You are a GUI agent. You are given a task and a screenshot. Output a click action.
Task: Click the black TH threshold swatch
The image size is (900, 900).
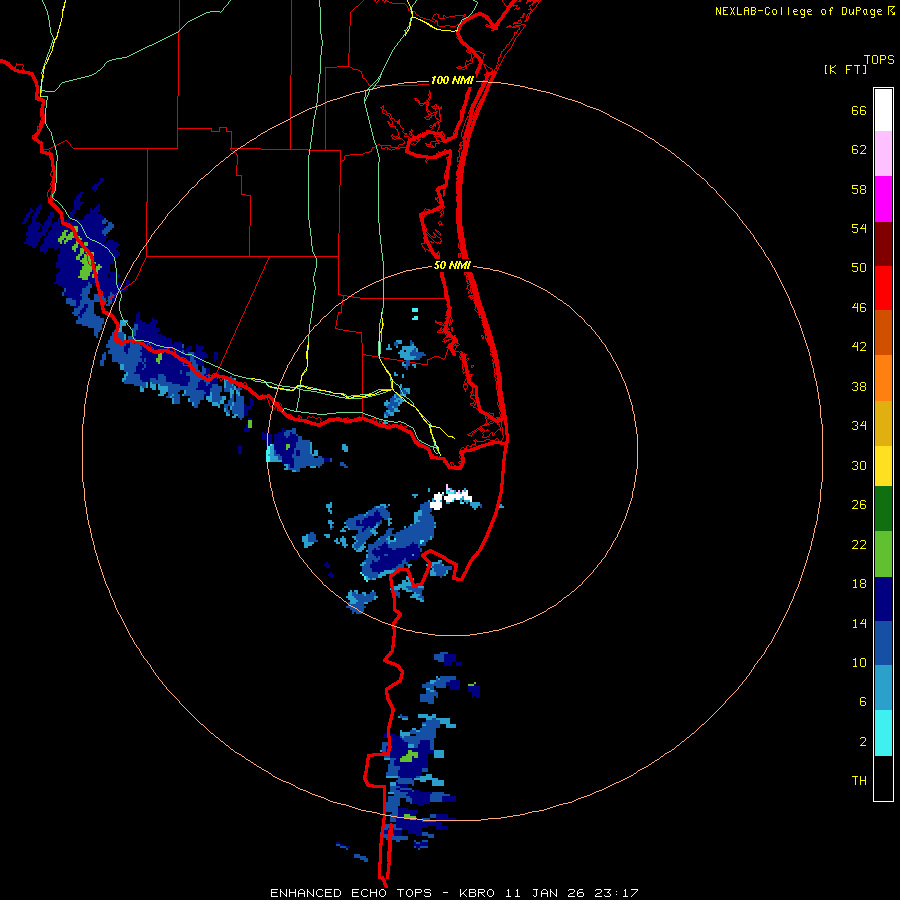(883, 778)
